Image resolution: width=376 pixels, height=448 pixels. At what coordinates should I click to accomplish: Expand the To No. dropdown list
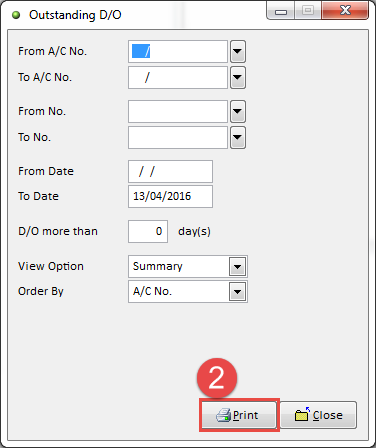click(x=238, y=137)
